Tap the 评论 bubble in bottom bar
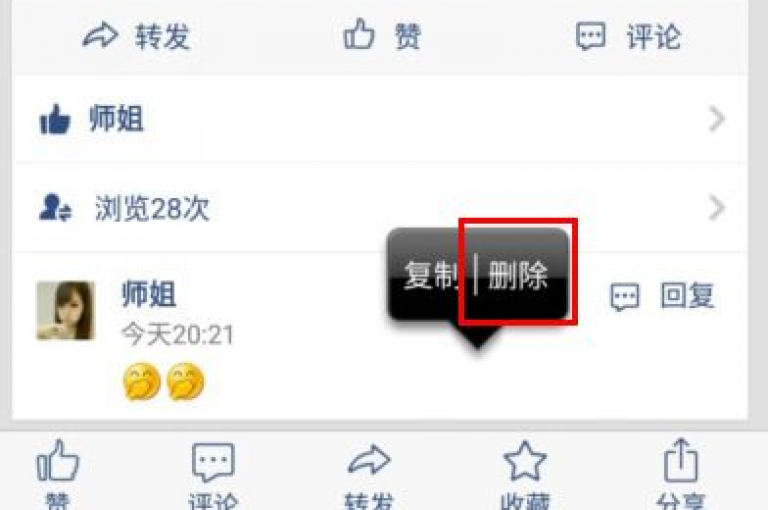 [213, 462]
